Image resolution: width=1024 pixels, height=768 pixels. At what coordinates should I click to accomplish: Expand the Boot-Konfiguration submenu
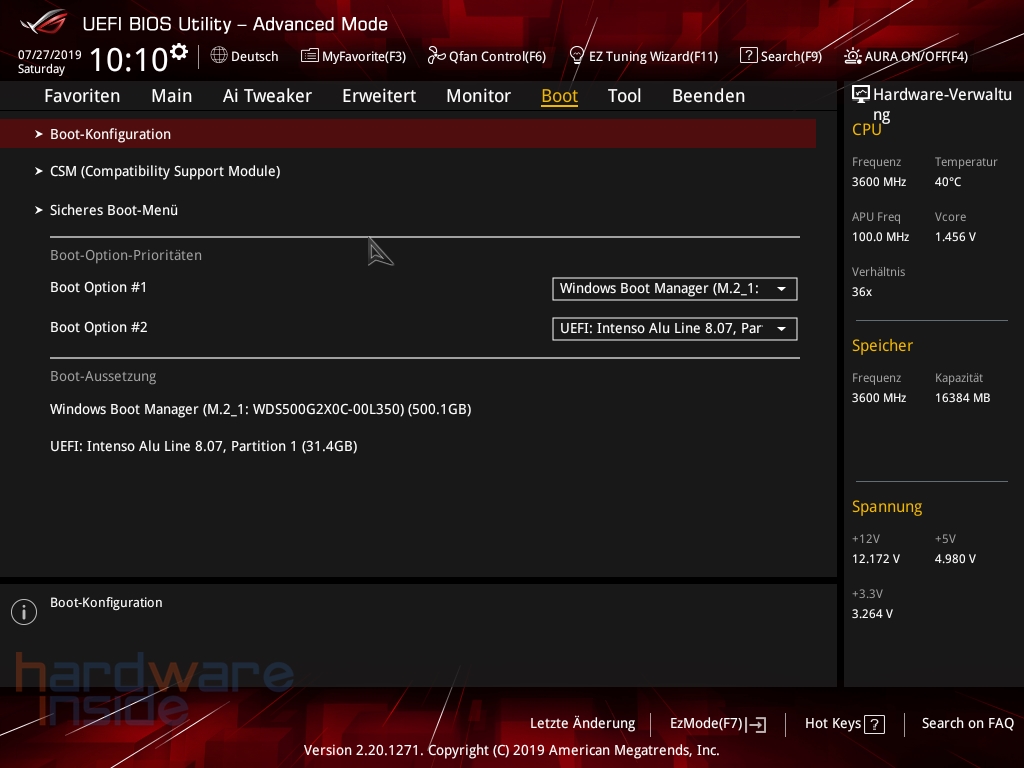point(408,134)
